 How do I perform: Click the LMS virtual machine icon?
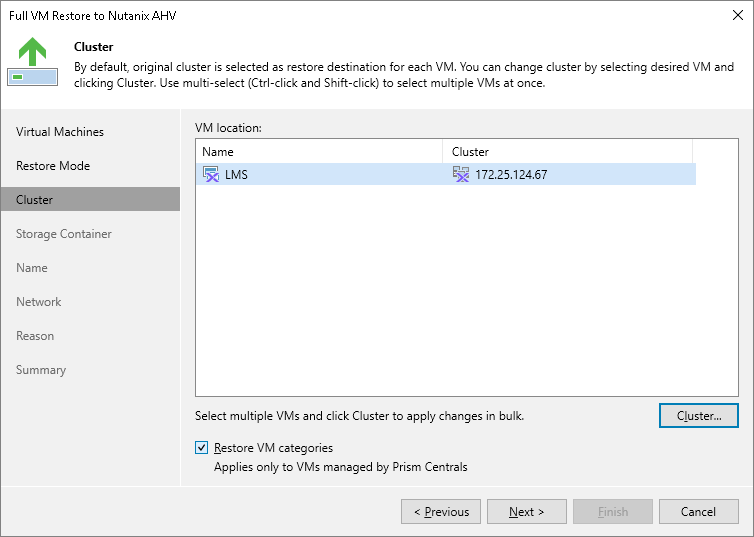coord(211,175)
